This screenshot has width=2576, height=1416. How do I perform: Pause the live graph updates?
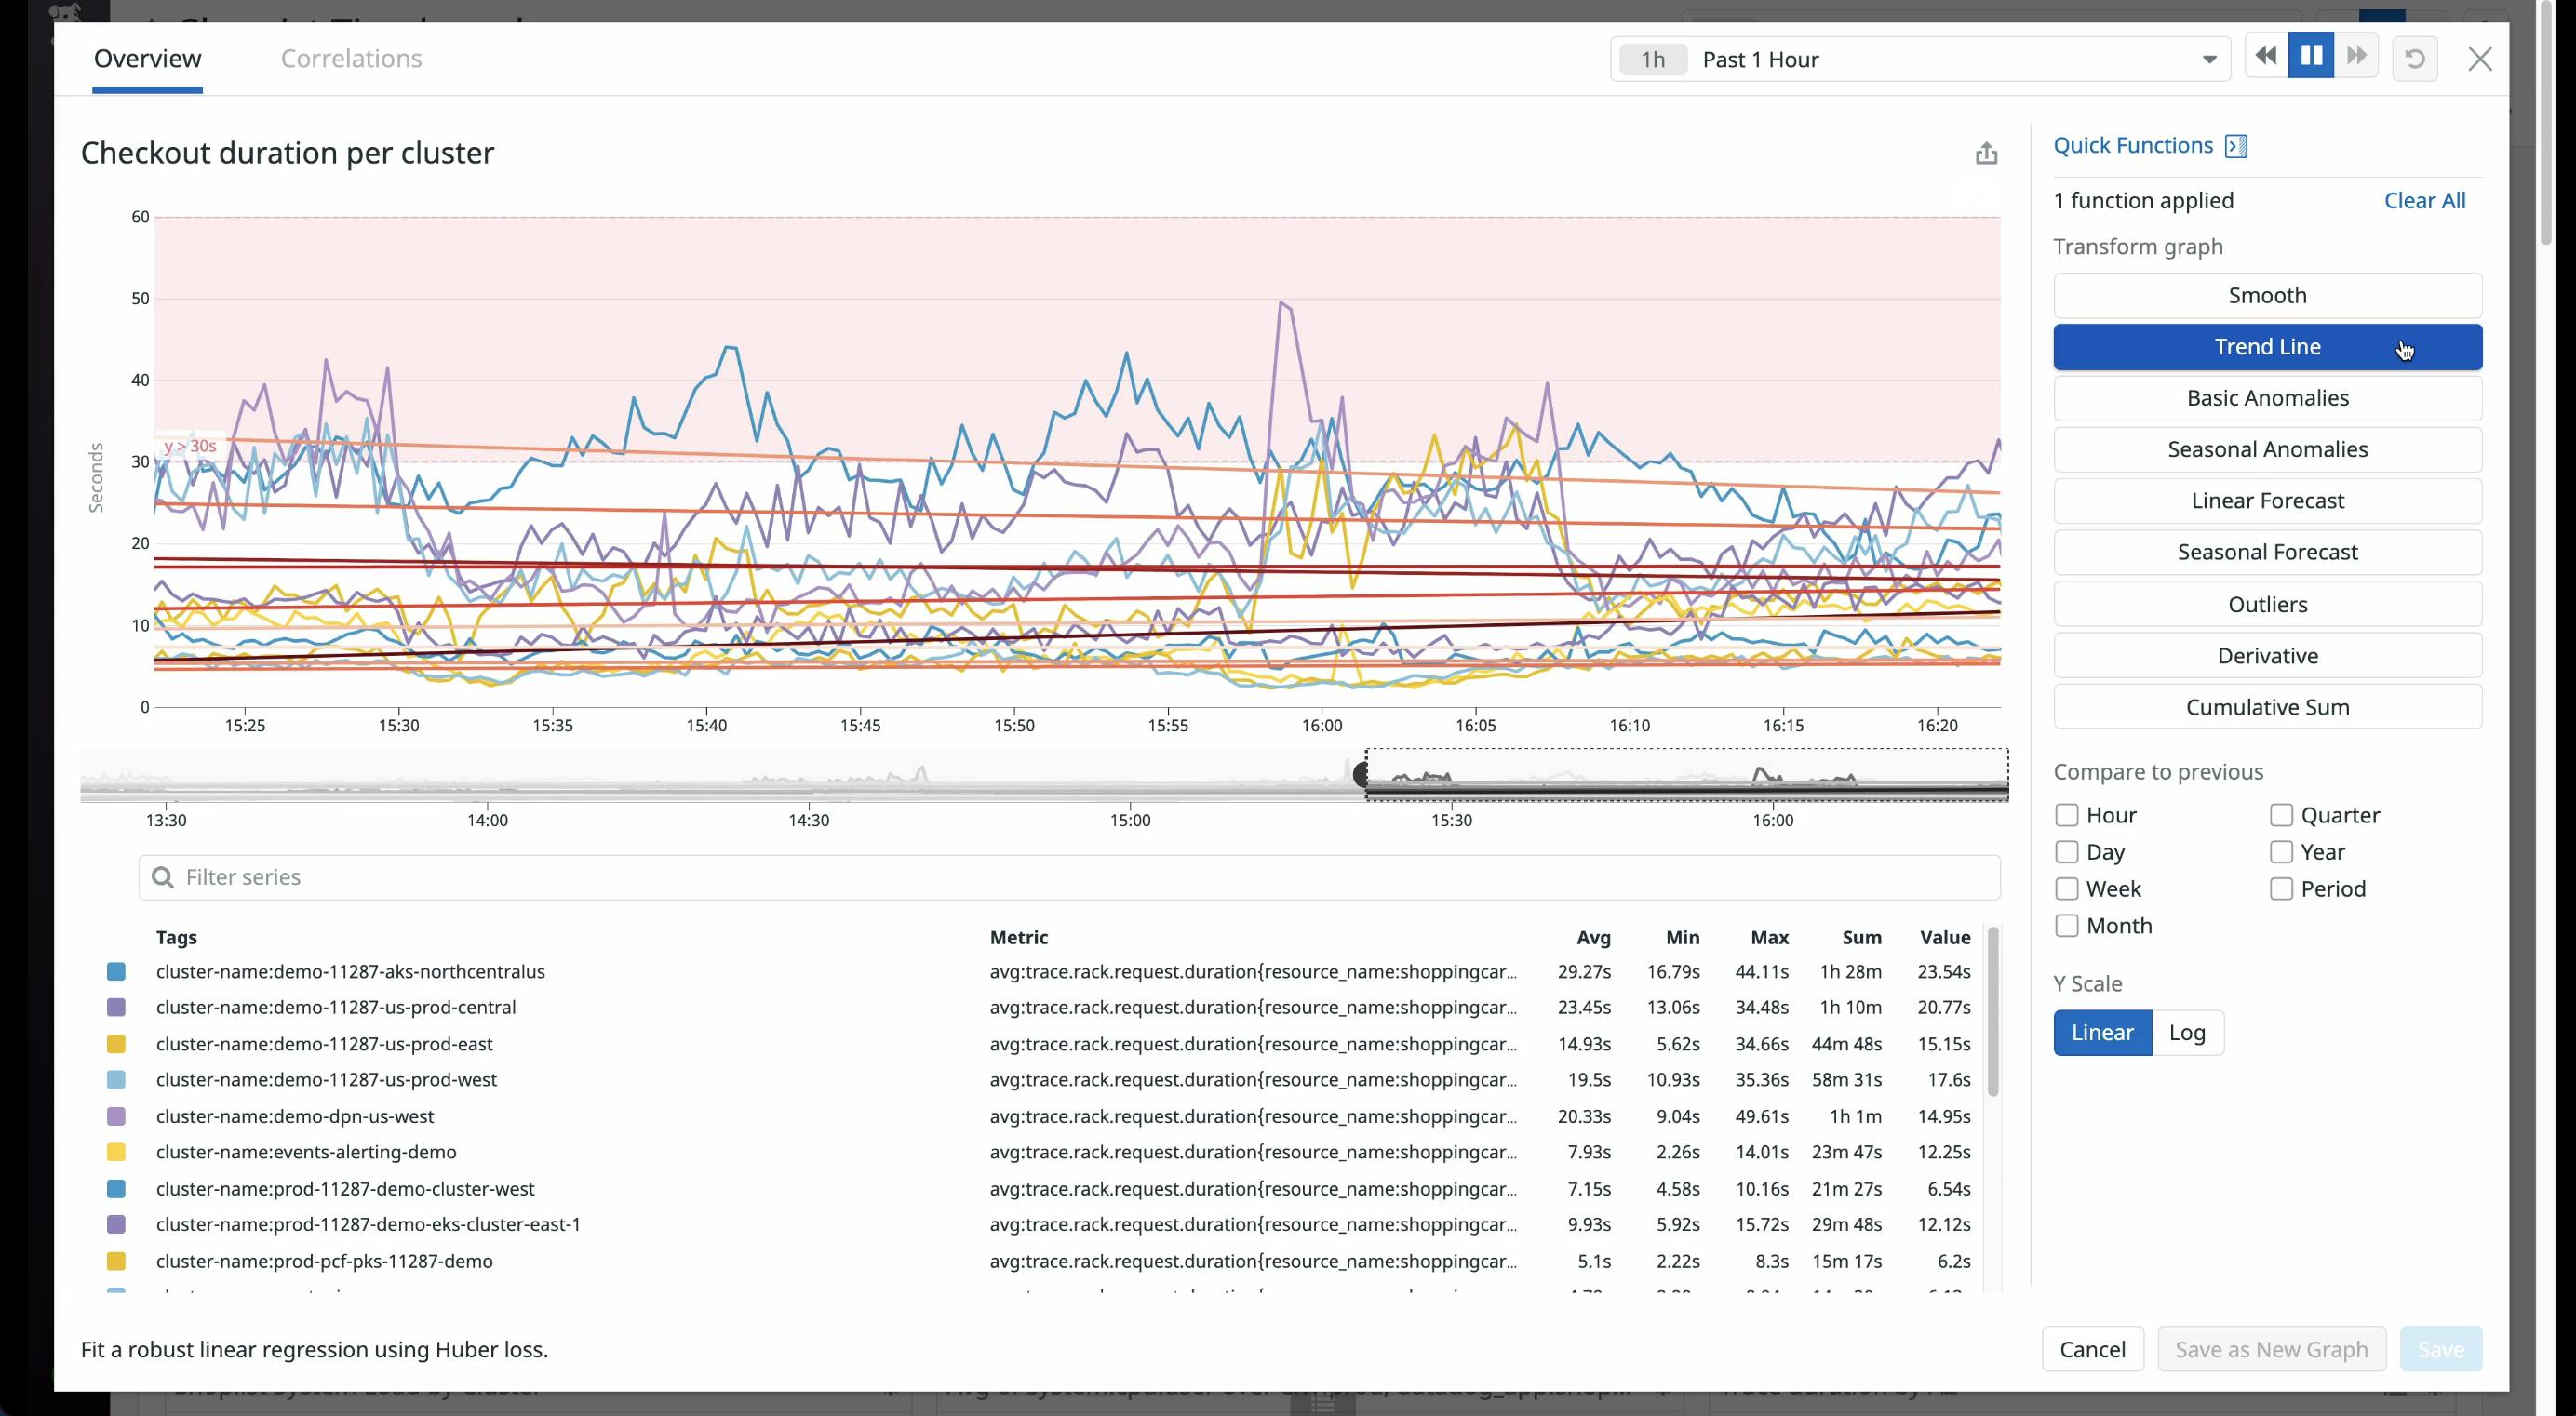[2311, 56]
